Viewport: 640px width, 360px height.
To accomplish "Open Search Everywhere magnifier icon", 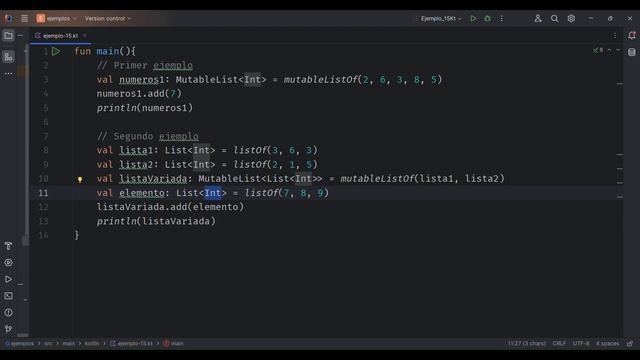I will click(554, 18).
